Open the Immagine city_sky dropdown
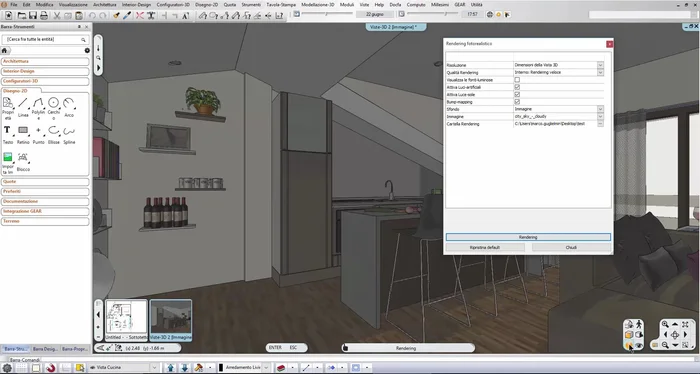The width and height of the screenshot is (700, 374). tap(600, 116)
